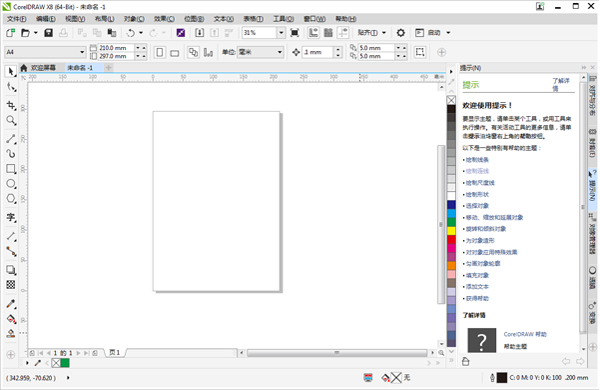Image resolution: width=600 pixels, height=390 pixels.
Task: Select the Rectangle tool
Action: [x=11, y=169]
